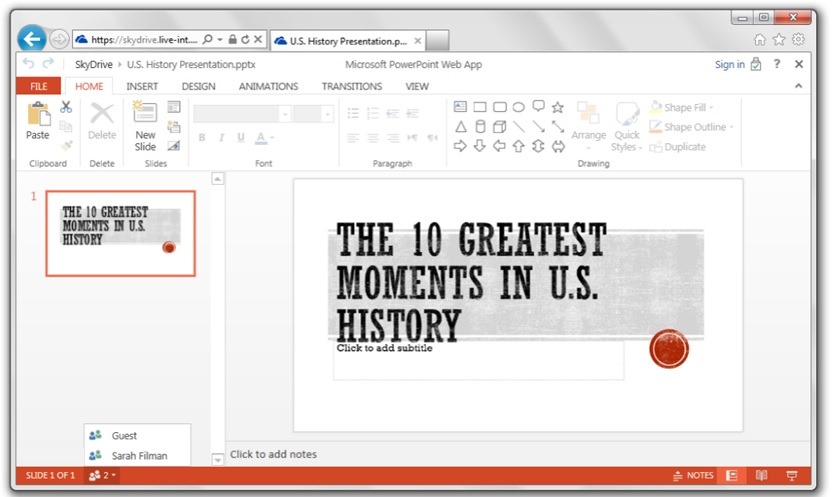Open SkyDrive breadcrumb link
The height and width of the screenshot is (497, 833).
pos(93,64)
